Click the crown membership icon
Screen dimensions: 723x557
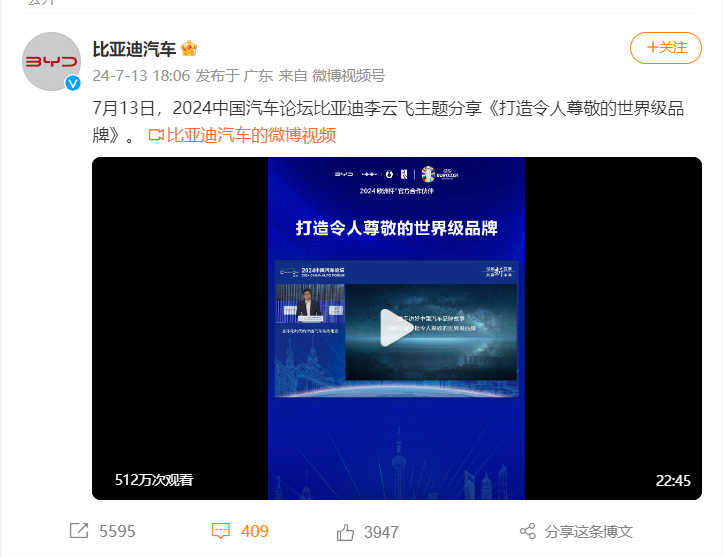189,48
